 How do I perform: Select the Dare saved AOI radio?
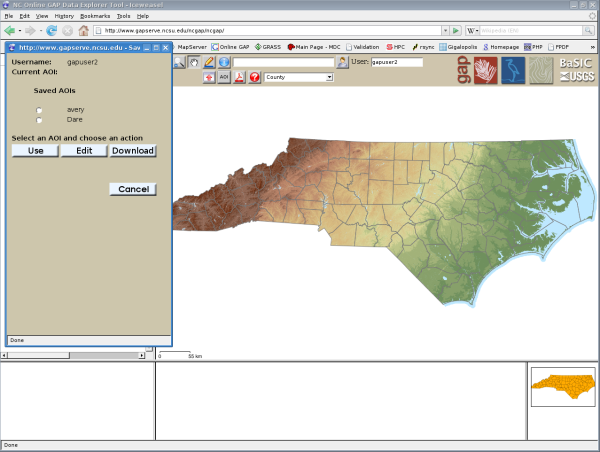tap(39, 120)
